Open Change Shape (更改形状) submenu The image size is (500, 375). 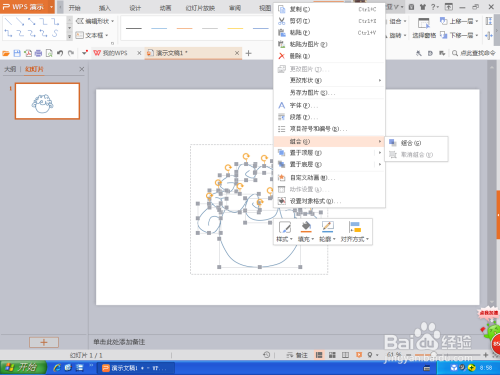point(329,80)
